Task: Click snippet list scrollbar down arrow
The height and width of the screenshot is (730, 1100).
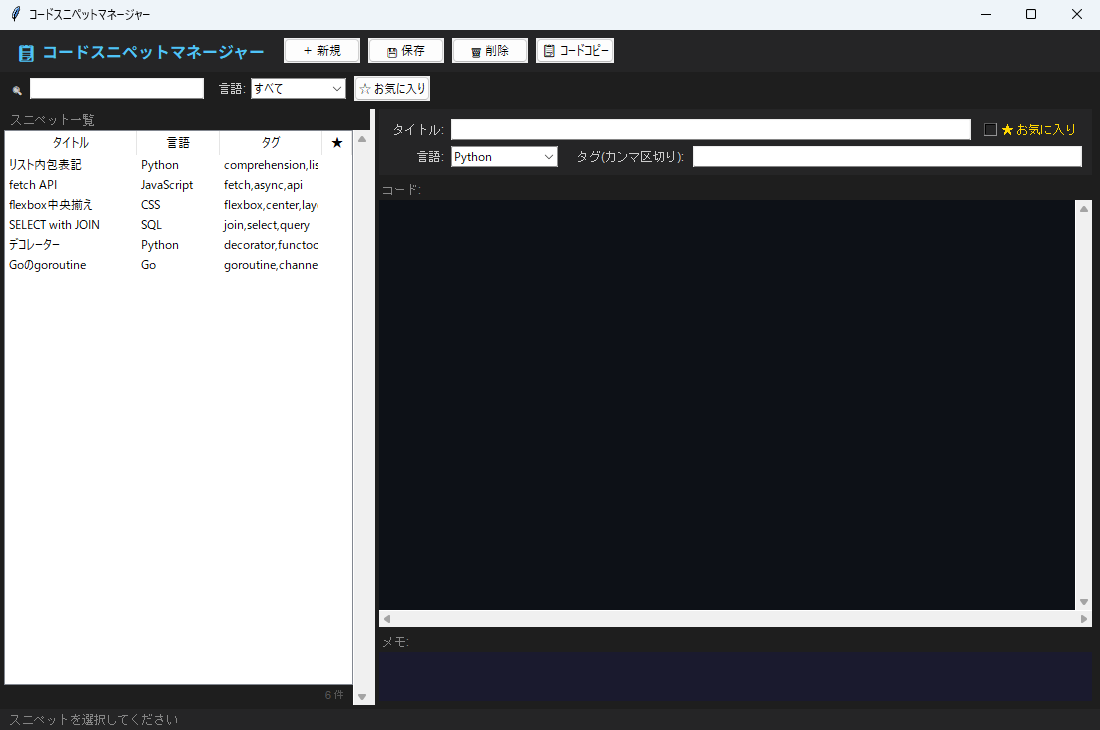Action: (363, 697)
